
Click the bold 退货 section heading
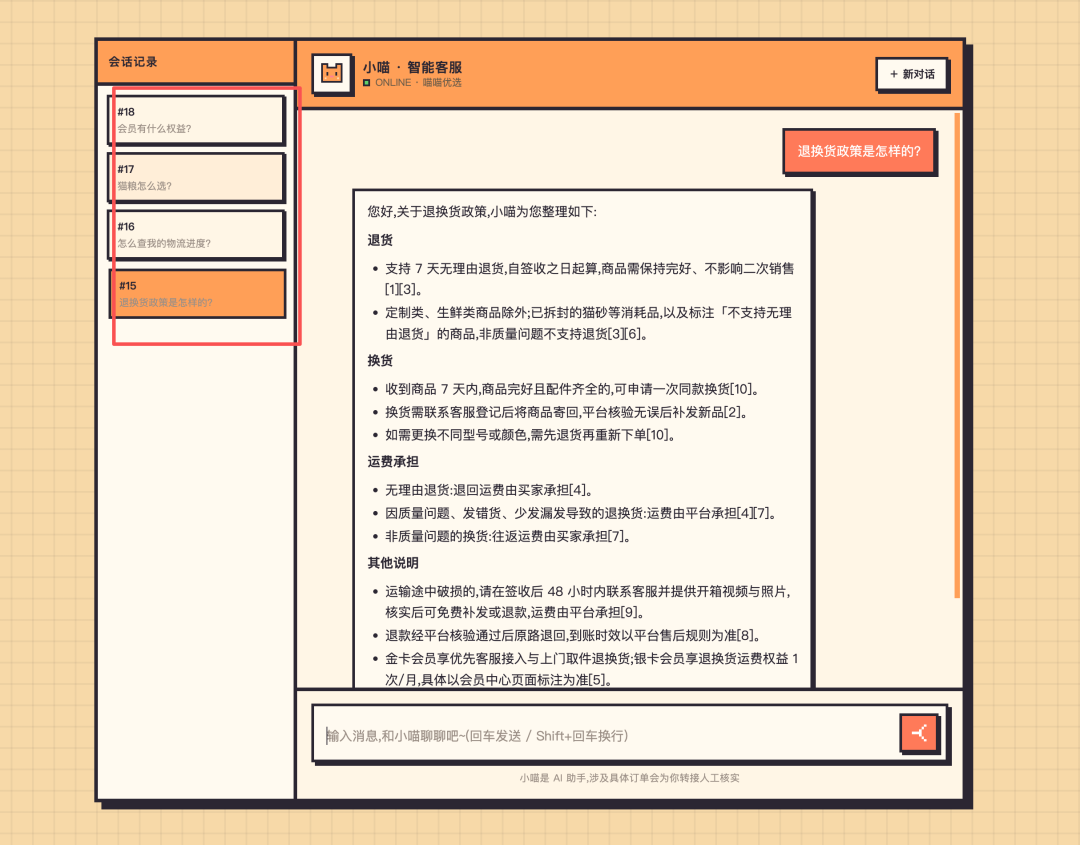[x=380, y=240]
